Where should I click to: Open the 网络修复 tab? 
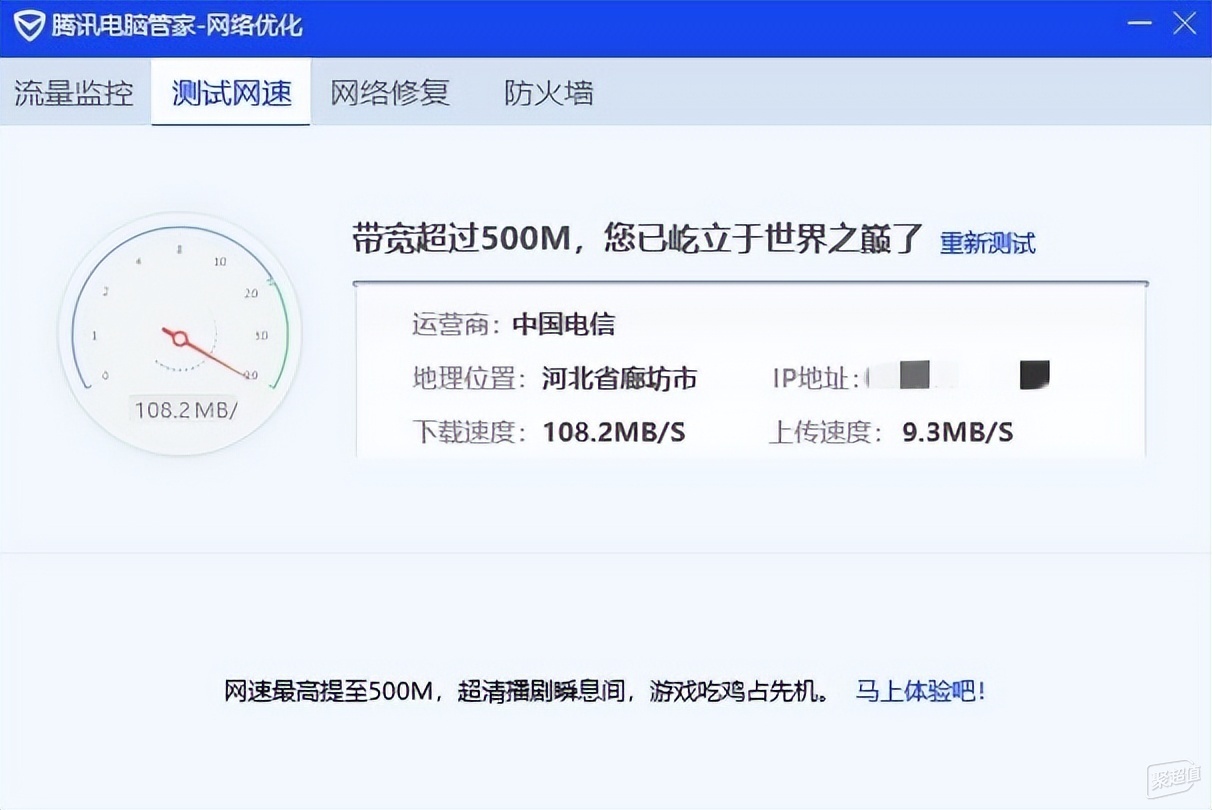390,93
